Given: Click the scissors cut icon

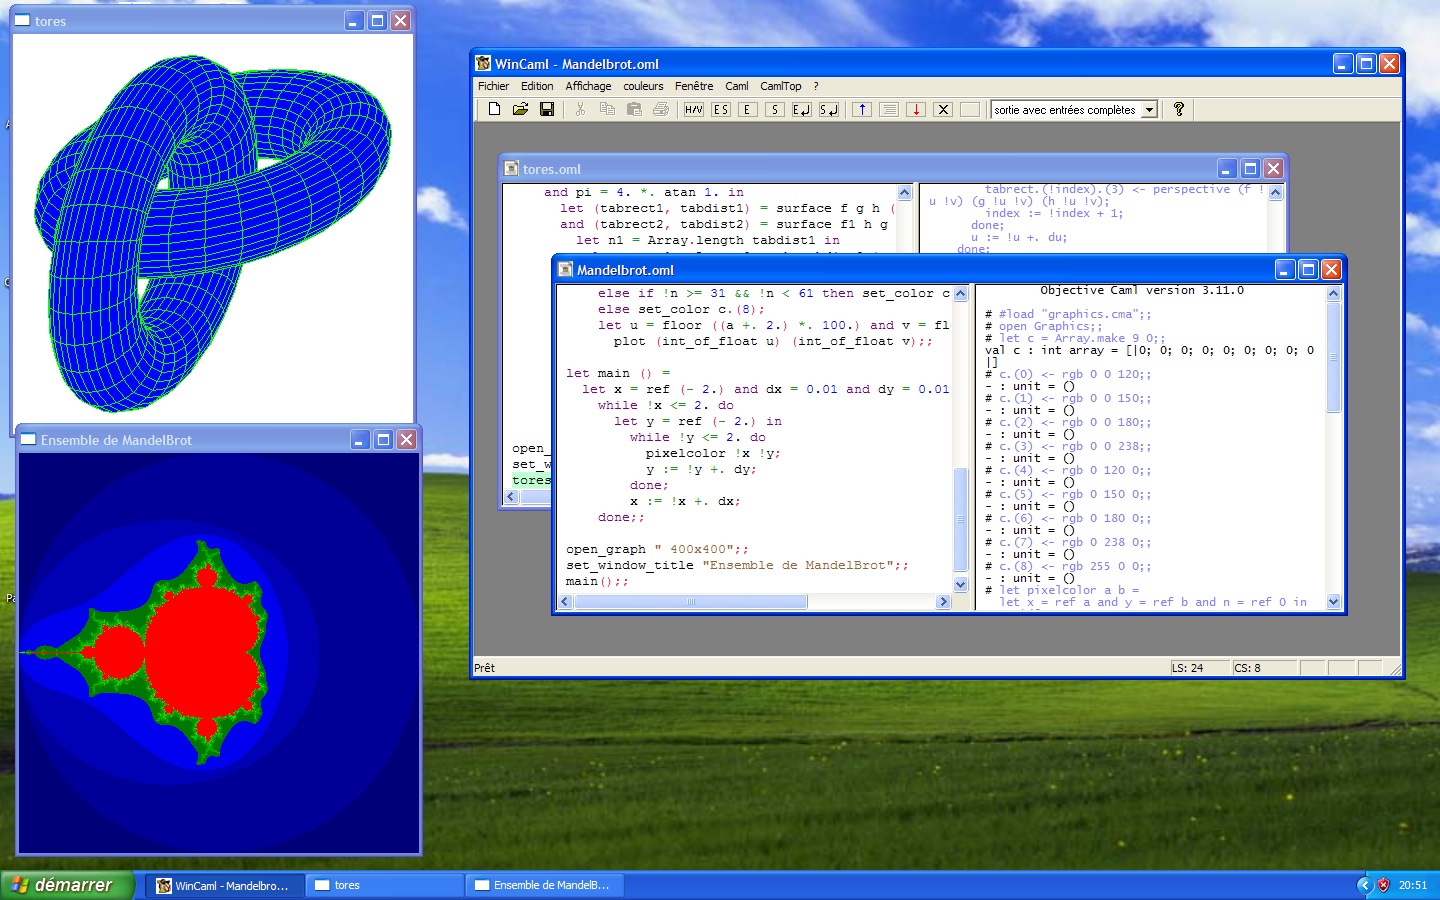Looking at the screenshot, I should click(580, 109).
